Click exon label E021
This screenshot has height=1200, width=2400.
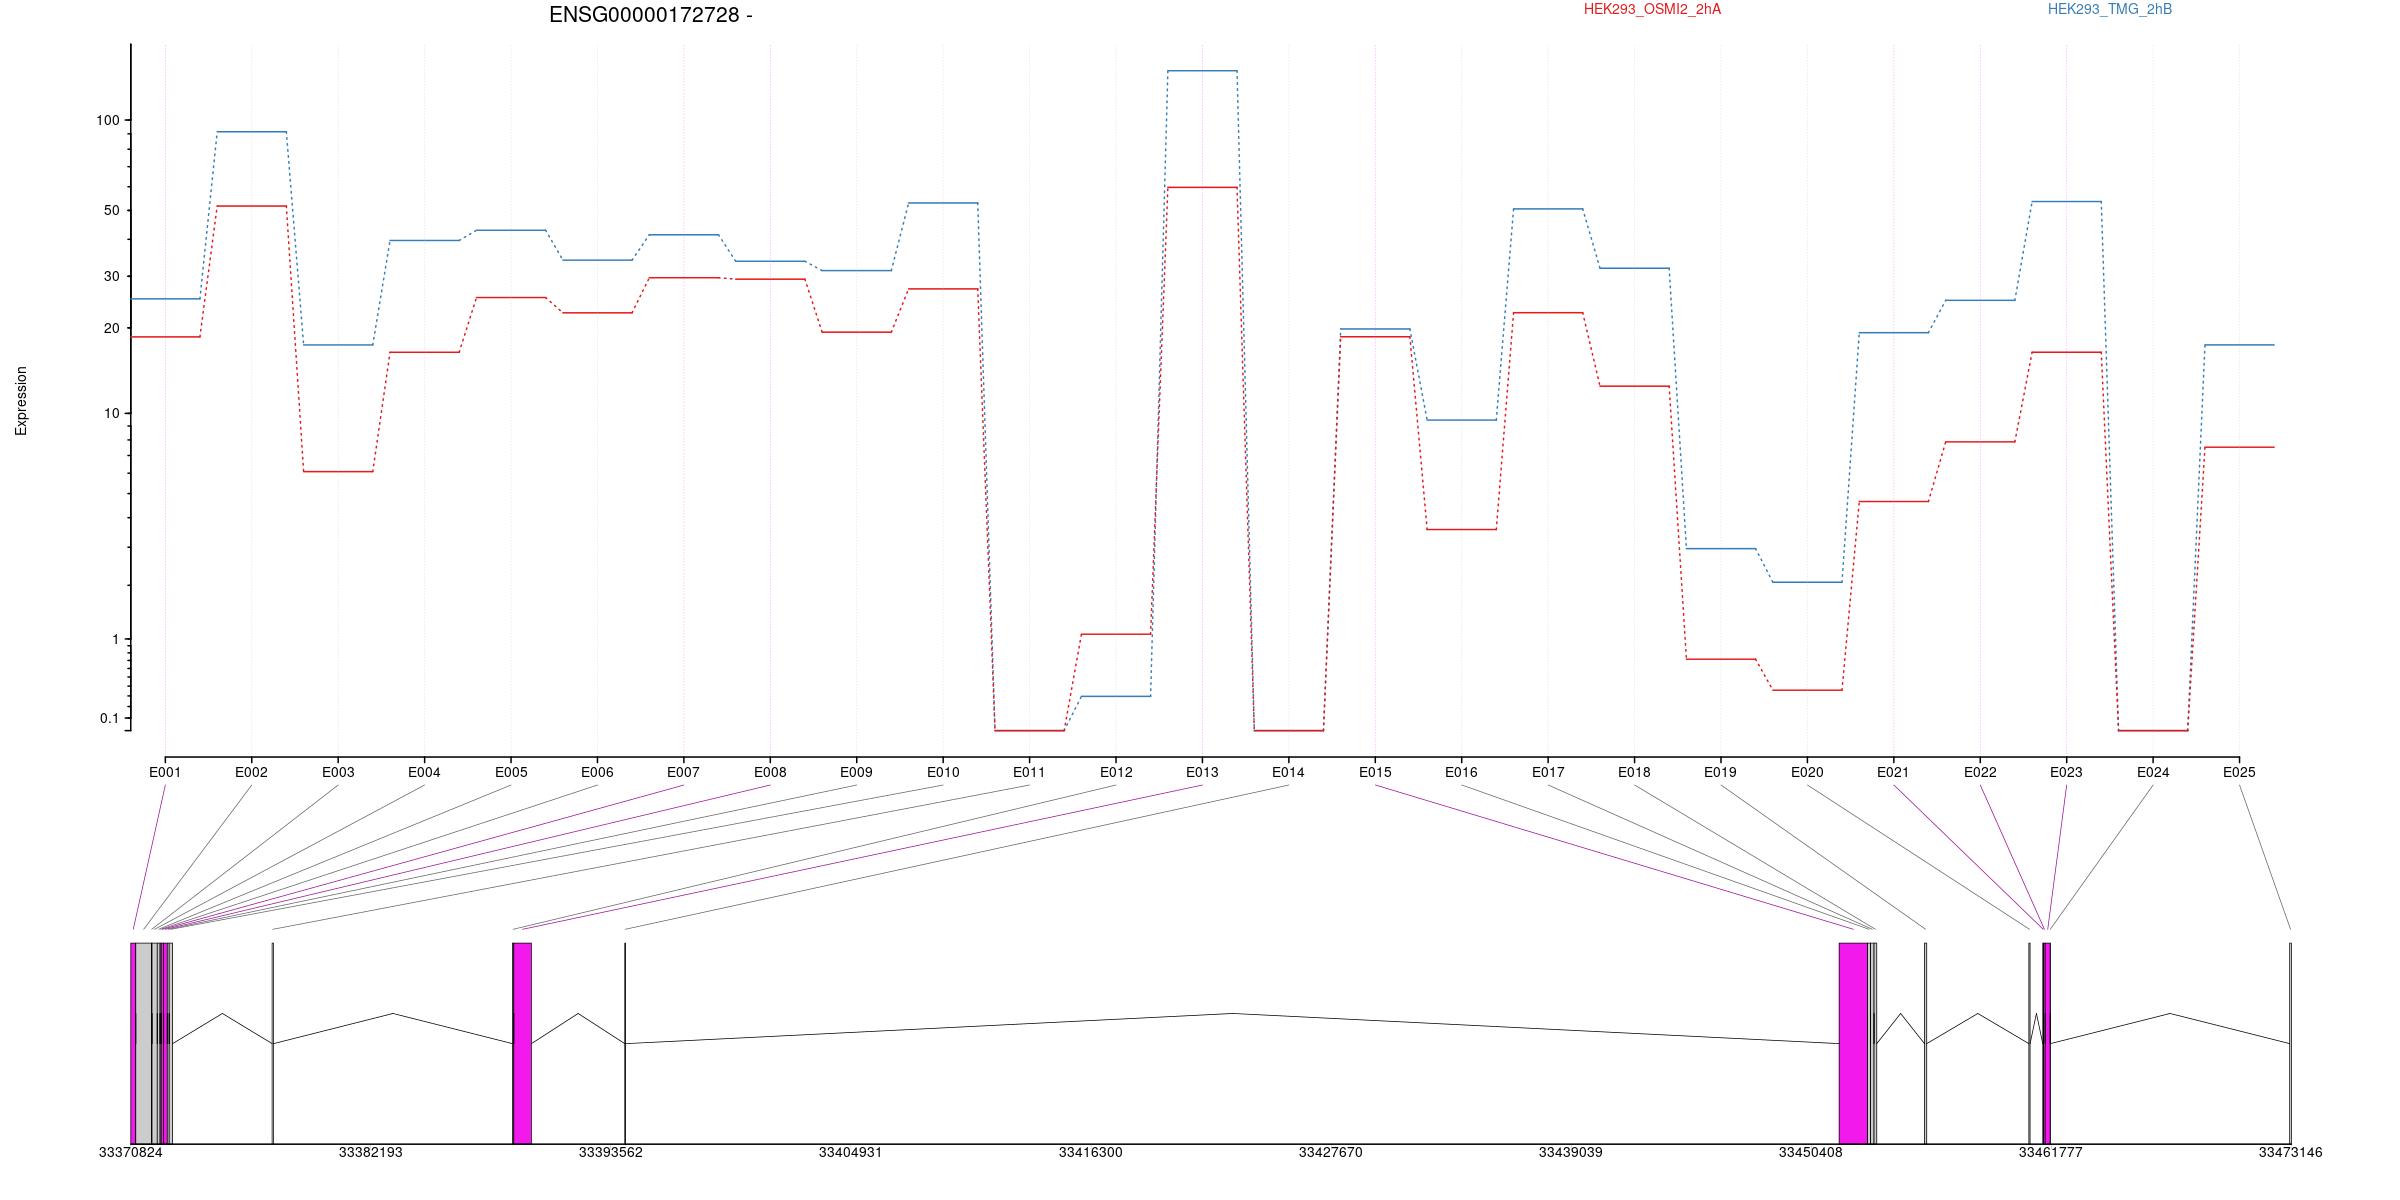[x=1893, y=772]
